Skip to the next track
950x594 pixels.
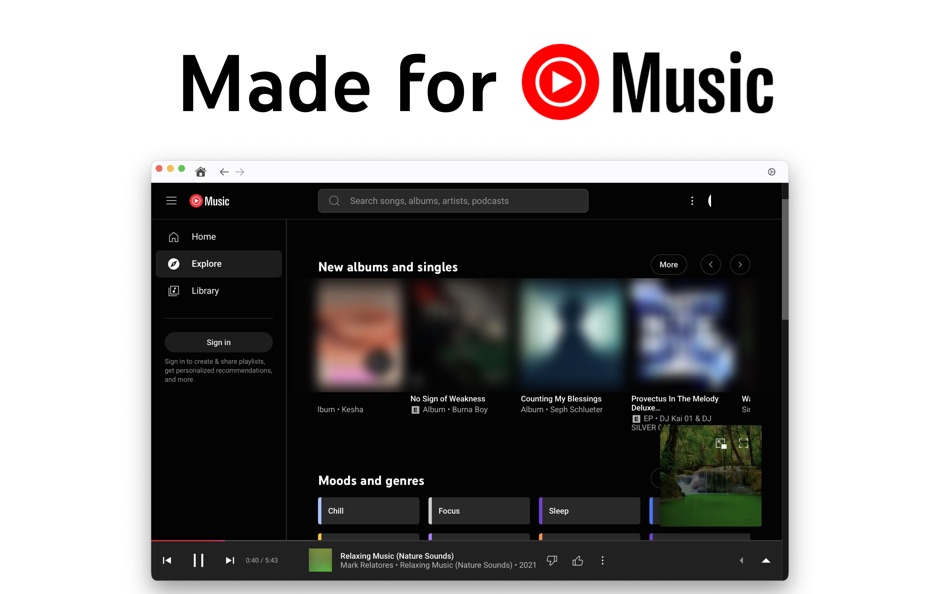(x=230, y=561)
